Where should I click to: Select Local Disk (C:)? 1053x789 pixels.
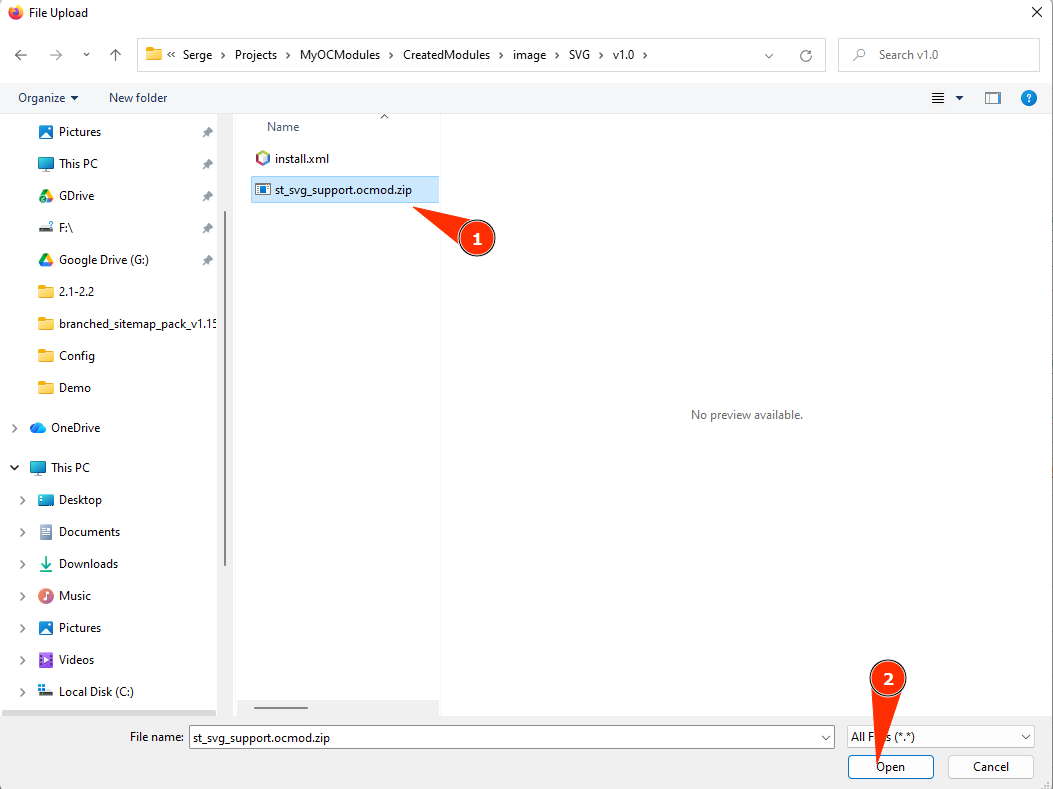click(x=95, y=692)
